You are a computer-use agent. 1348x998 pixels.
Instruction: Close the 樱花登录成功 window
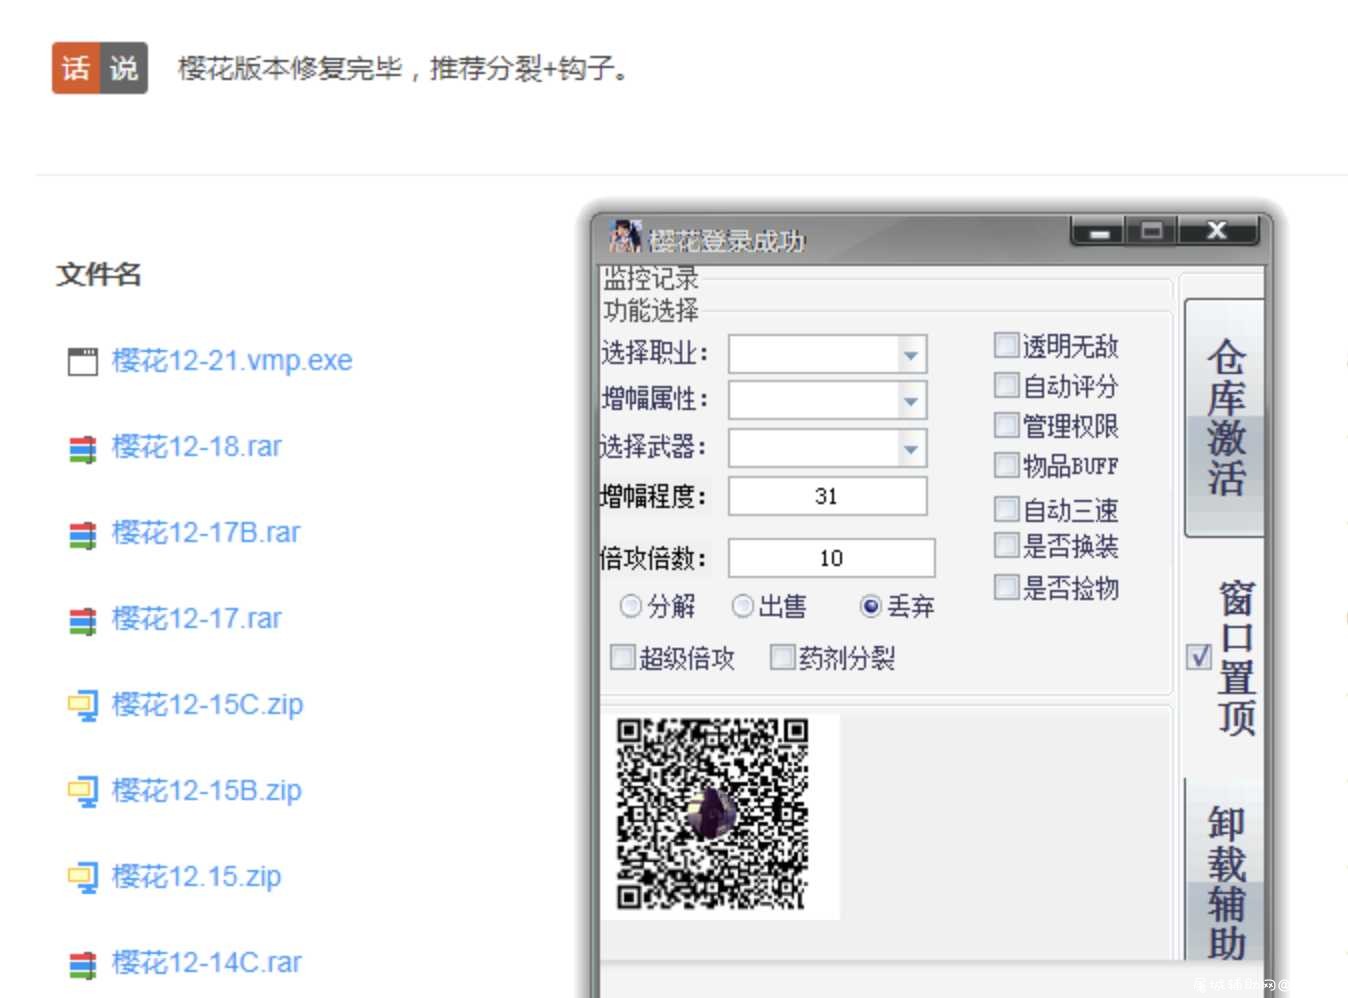[1217, 231]
